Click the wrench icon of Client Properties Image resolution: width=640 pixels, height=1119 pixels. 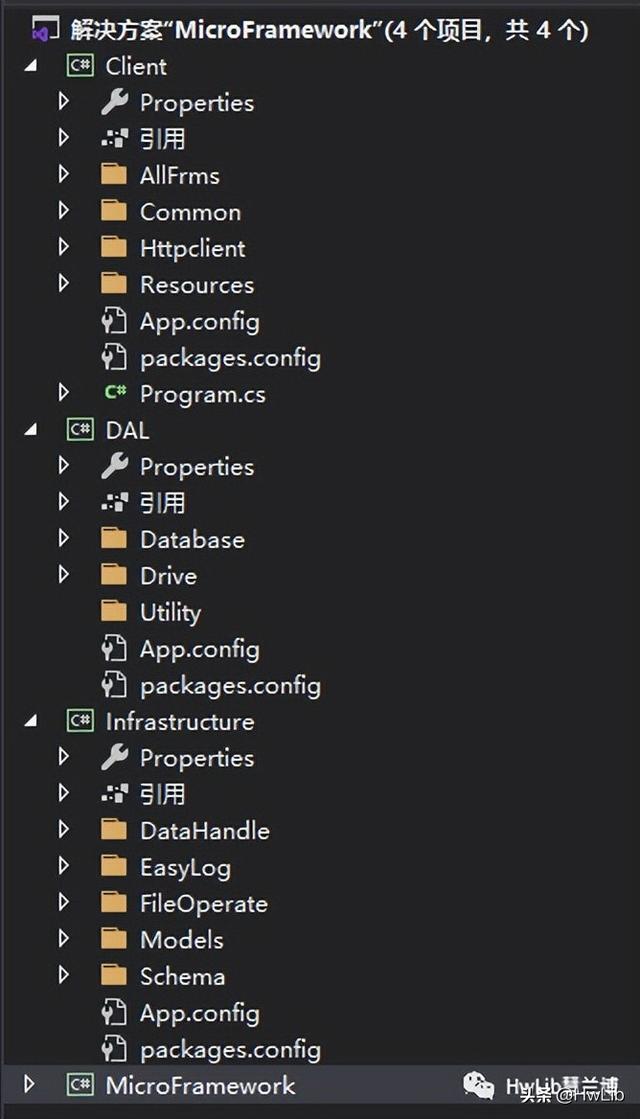pos(114,102)
